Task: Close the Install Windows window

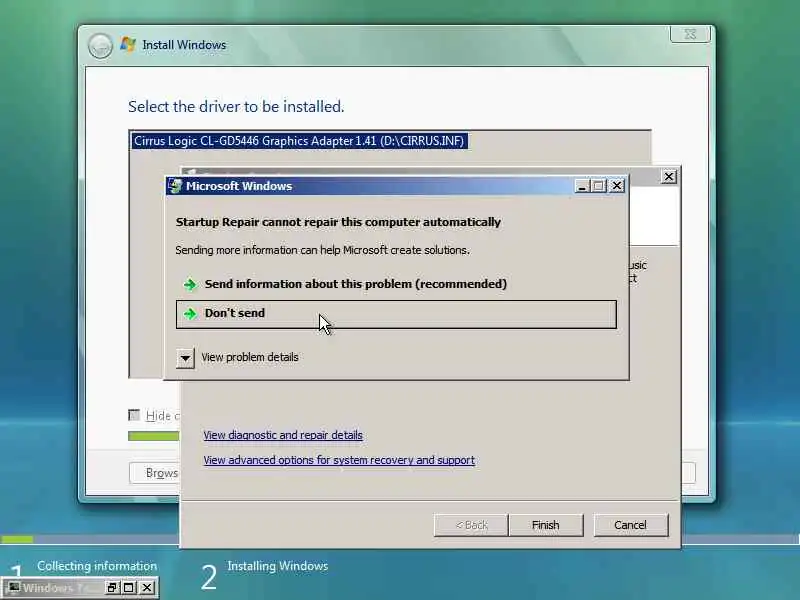Action: point(690,34)
